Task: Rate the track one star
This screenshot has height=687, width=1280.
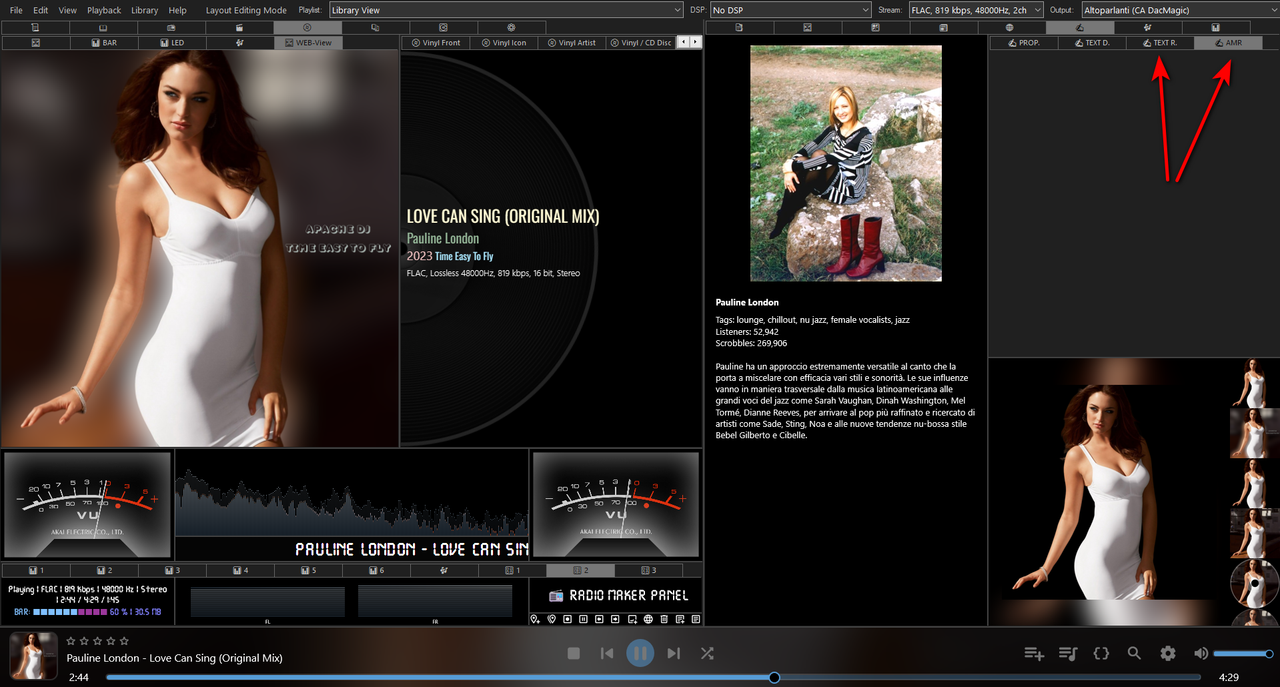Action: pos(71,640)
